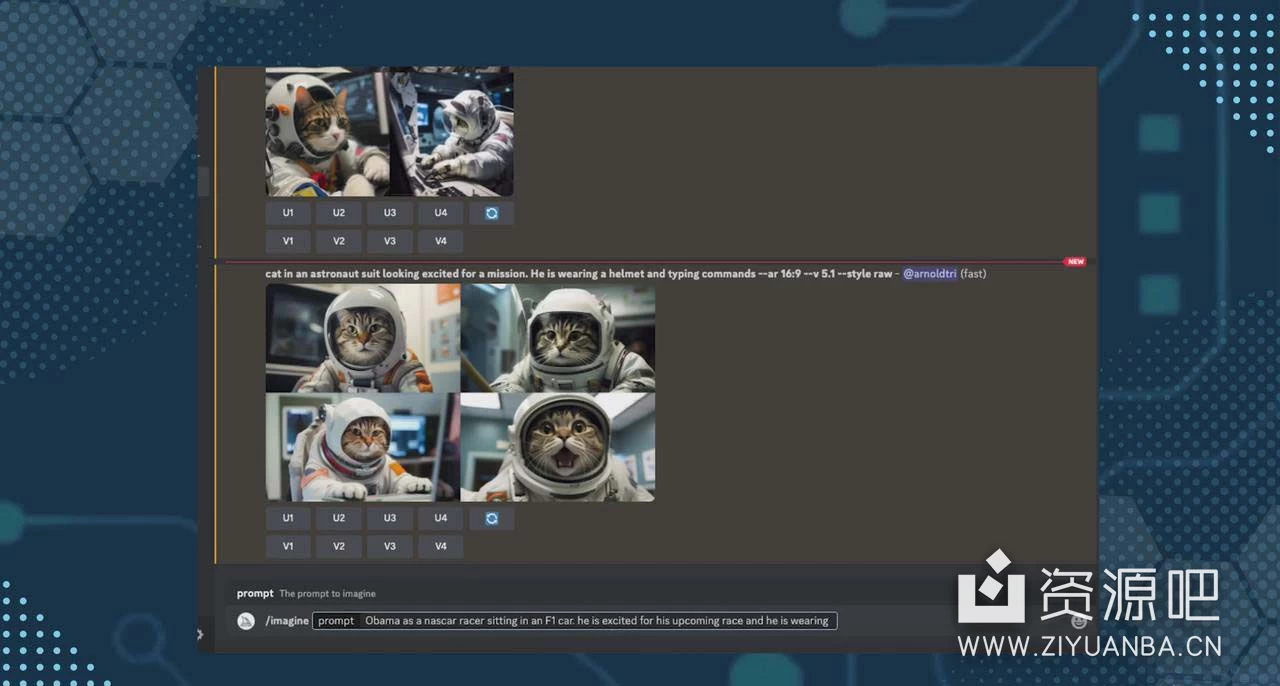Click V3 under the upper image grid
The width and height of the screenshot is (1280, 686).
(389, 241)
